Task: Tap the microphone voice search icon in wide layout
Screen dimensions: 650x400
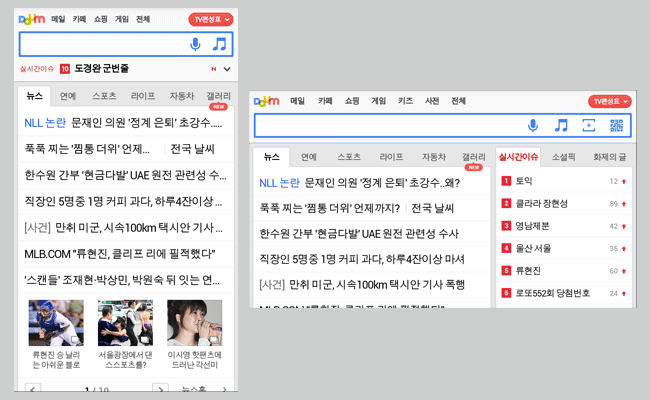Action: pyautogui.click(x=534, y=125)
